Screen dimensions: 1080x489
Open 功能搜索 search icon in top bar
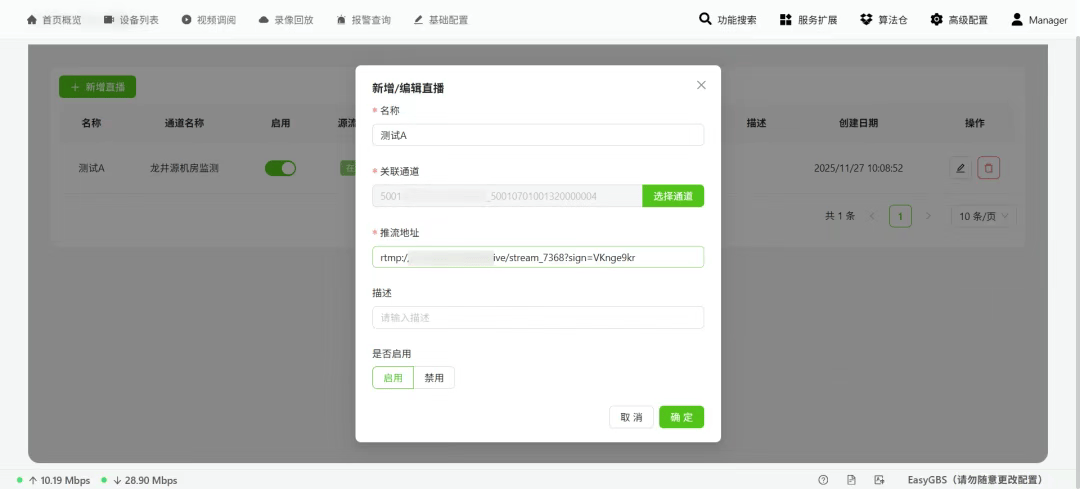tap(706, 19)
